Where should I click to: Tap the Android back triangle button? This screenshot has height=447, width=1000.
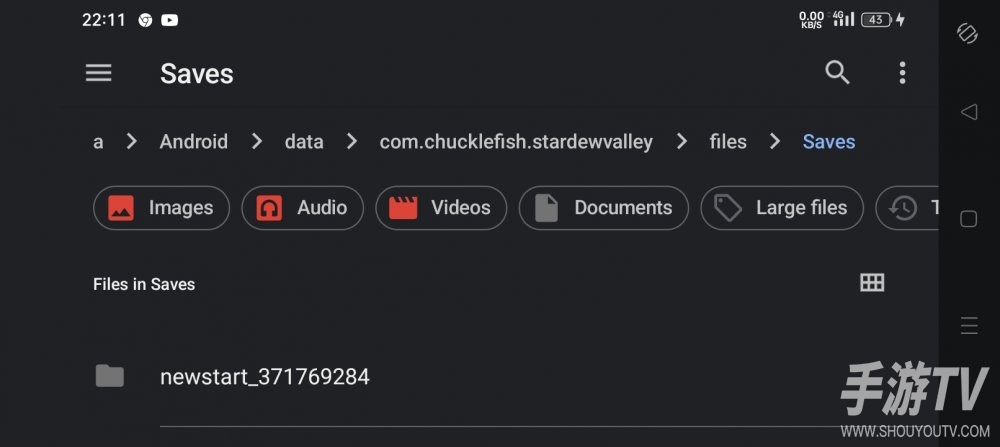pos(969,112)
